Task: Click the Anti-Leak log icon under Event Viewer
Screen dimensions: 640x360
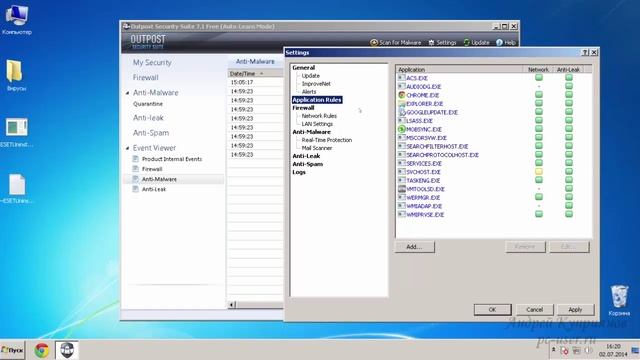Action: tap(136, 189)
